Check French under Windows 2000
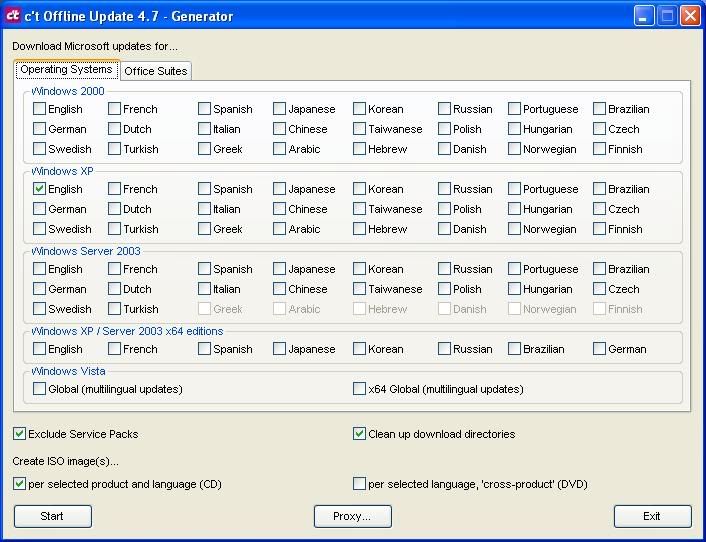The height and width of the screenshot is (542, 706). tap(114, 108)
